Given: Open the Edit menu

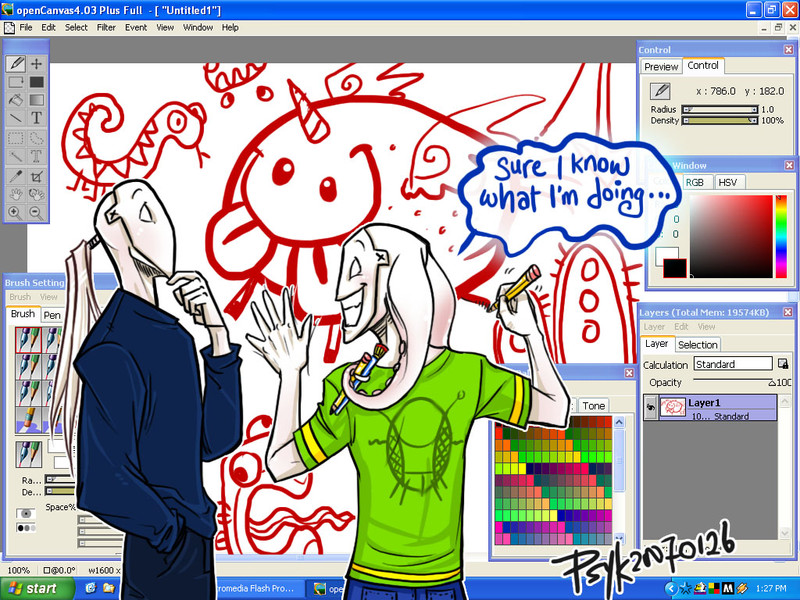Looking at the screenshot, I should coord(48,28).
